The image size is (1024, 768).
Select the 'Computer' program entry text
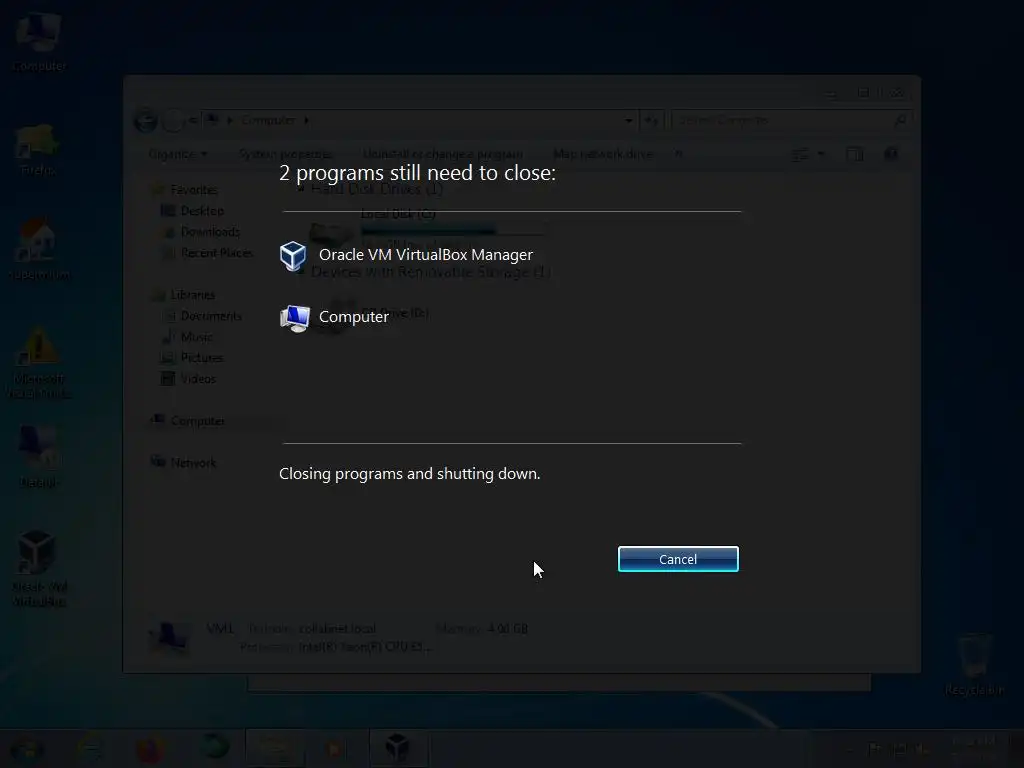pyautogui.click(x=353, y=317)
